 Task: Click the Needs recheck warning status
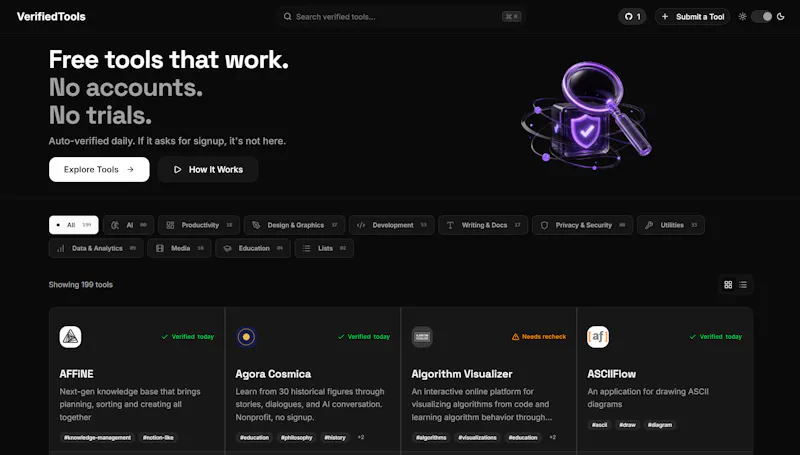(x=539, y=337)
